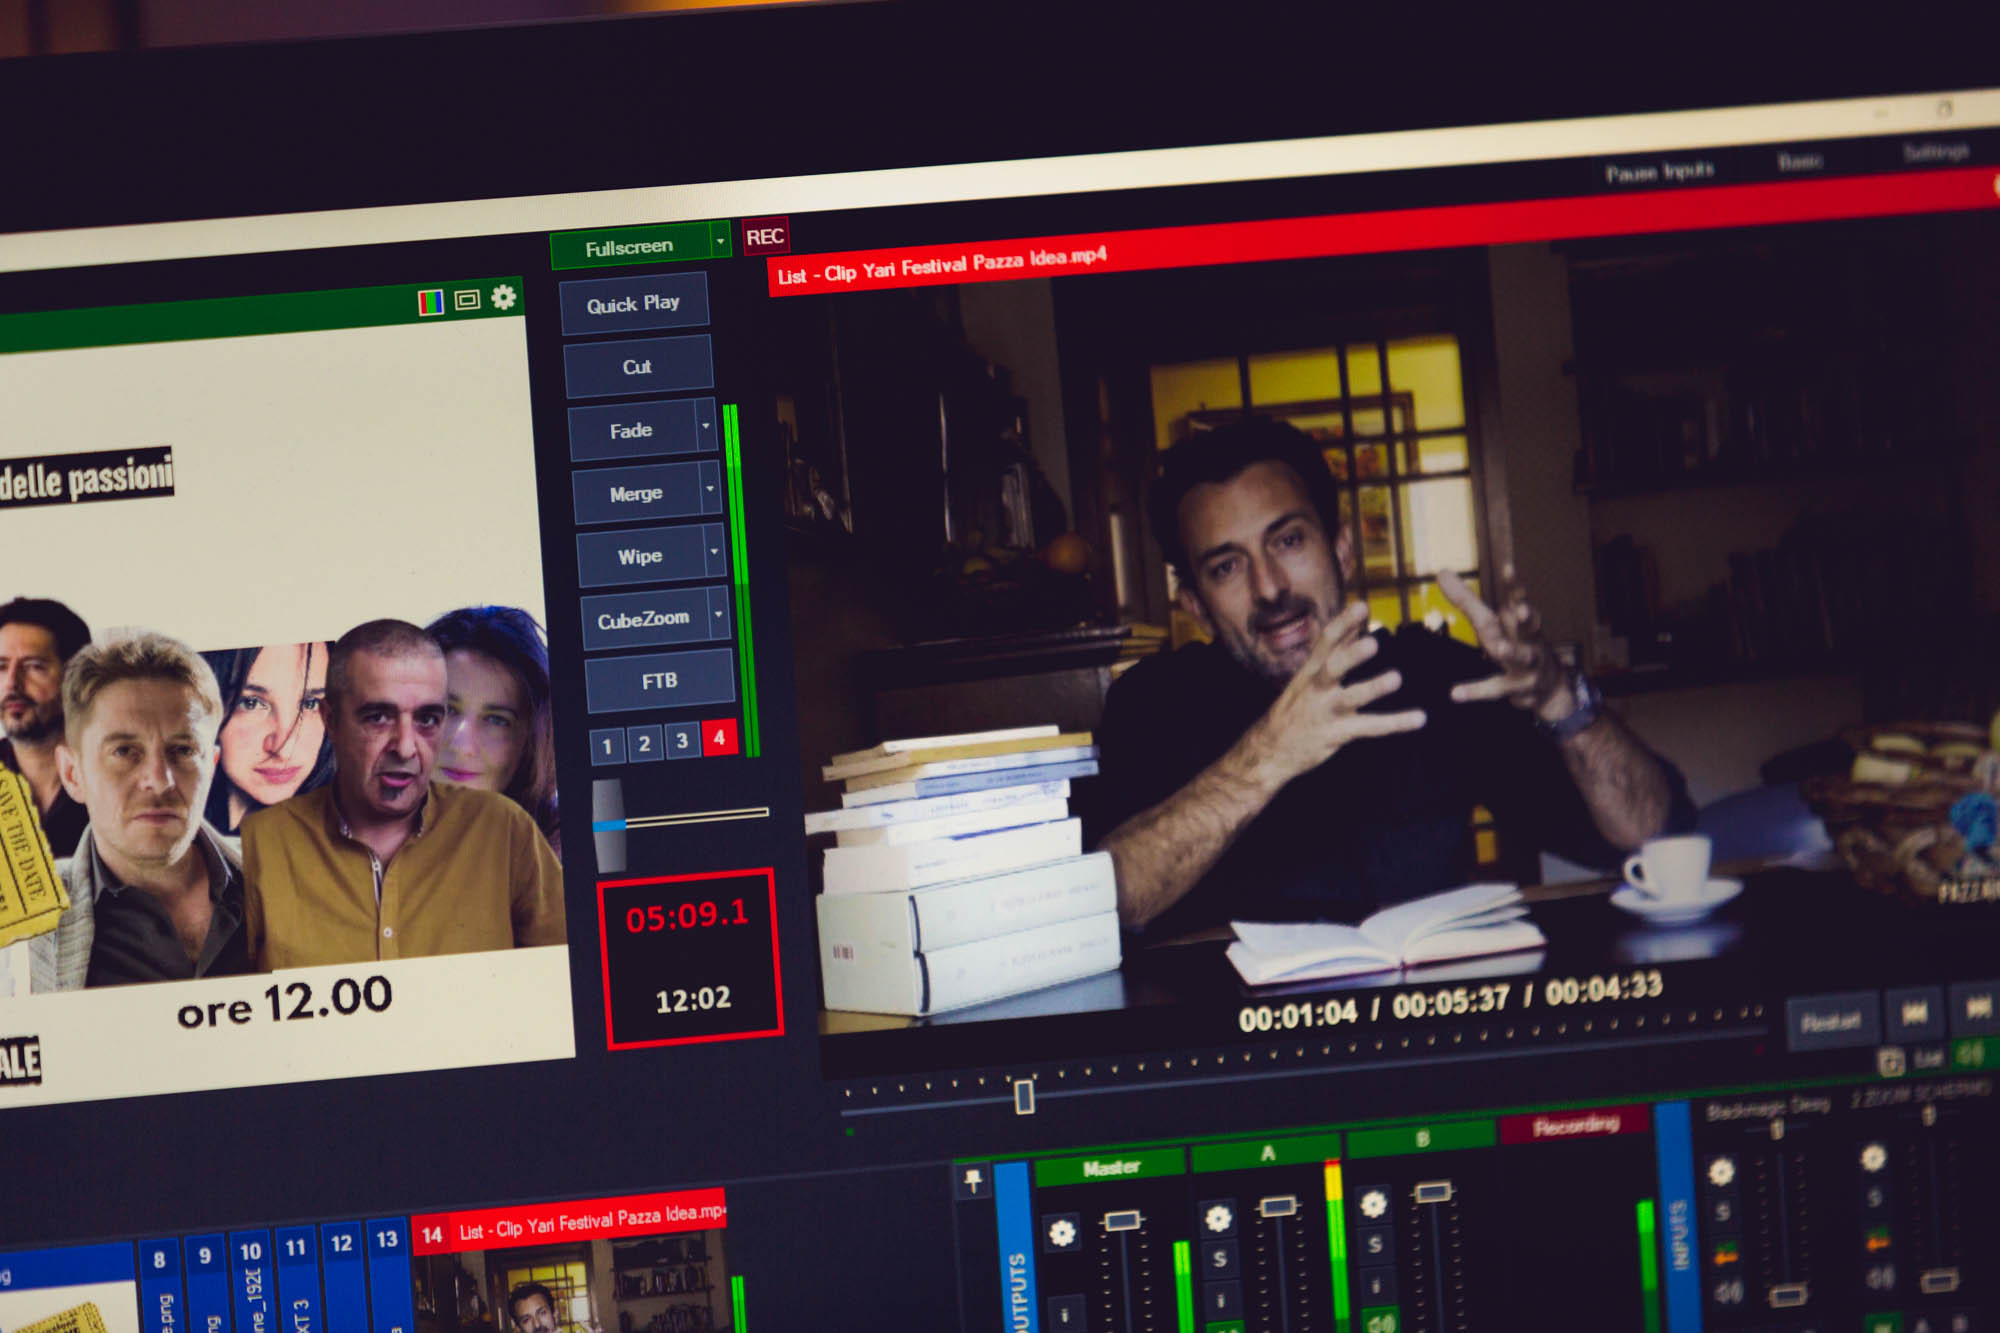Open bus A audio settings gear
This screenshot has width=2000, height=1333.
point(1217,1218)
